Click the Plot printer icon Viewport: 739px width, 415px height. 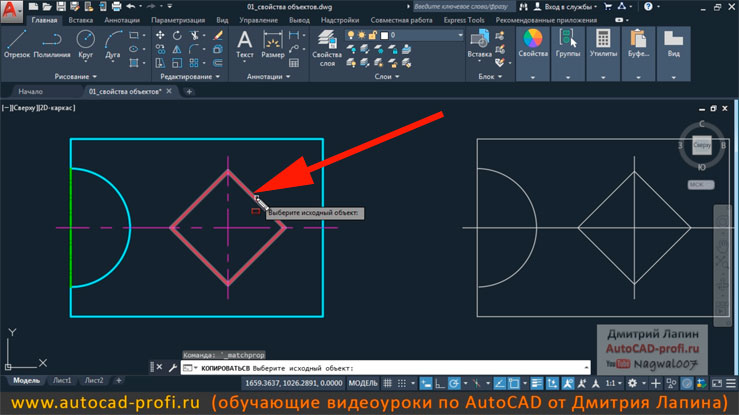pyautogui.click(x=116, y=7)
